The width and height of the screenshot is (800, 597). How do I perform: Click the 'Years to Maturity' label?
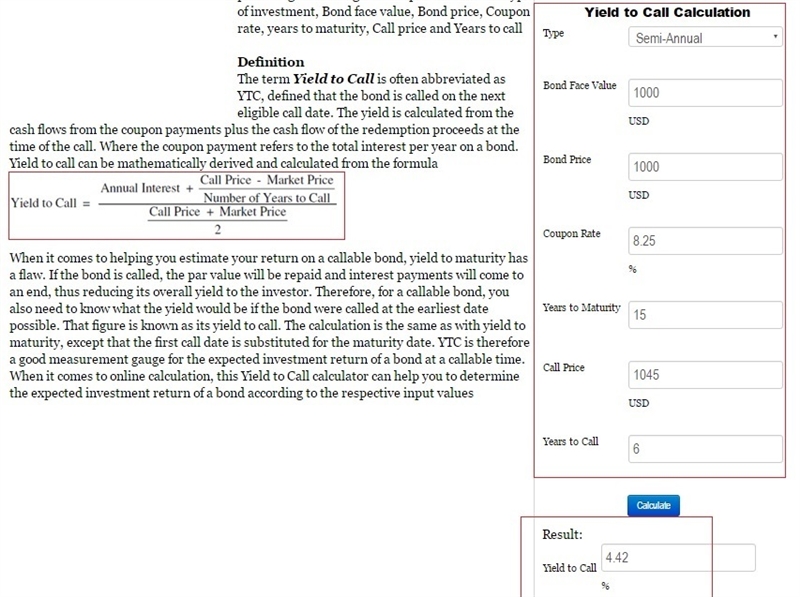click(582, 308)
